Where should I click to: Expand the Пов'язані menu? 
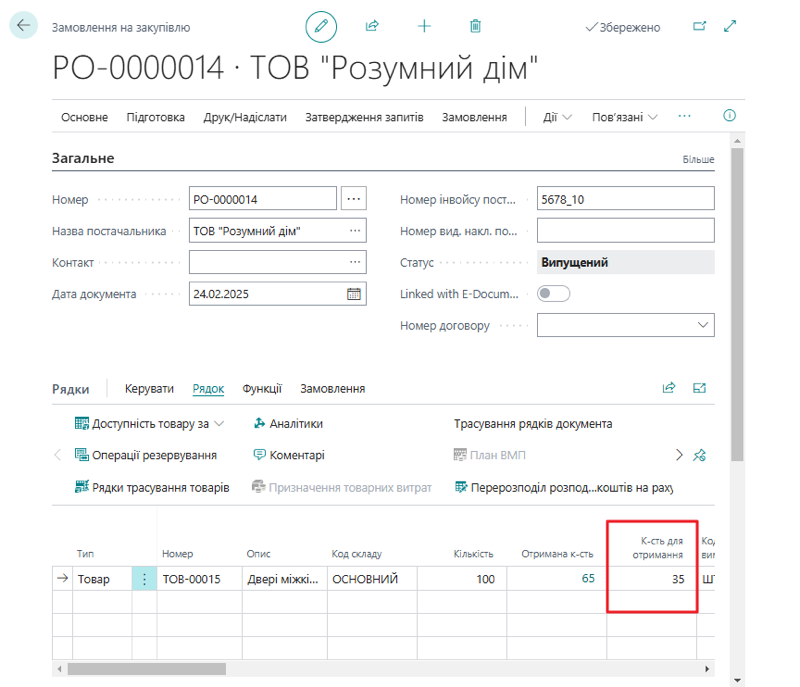pos(625,117)
